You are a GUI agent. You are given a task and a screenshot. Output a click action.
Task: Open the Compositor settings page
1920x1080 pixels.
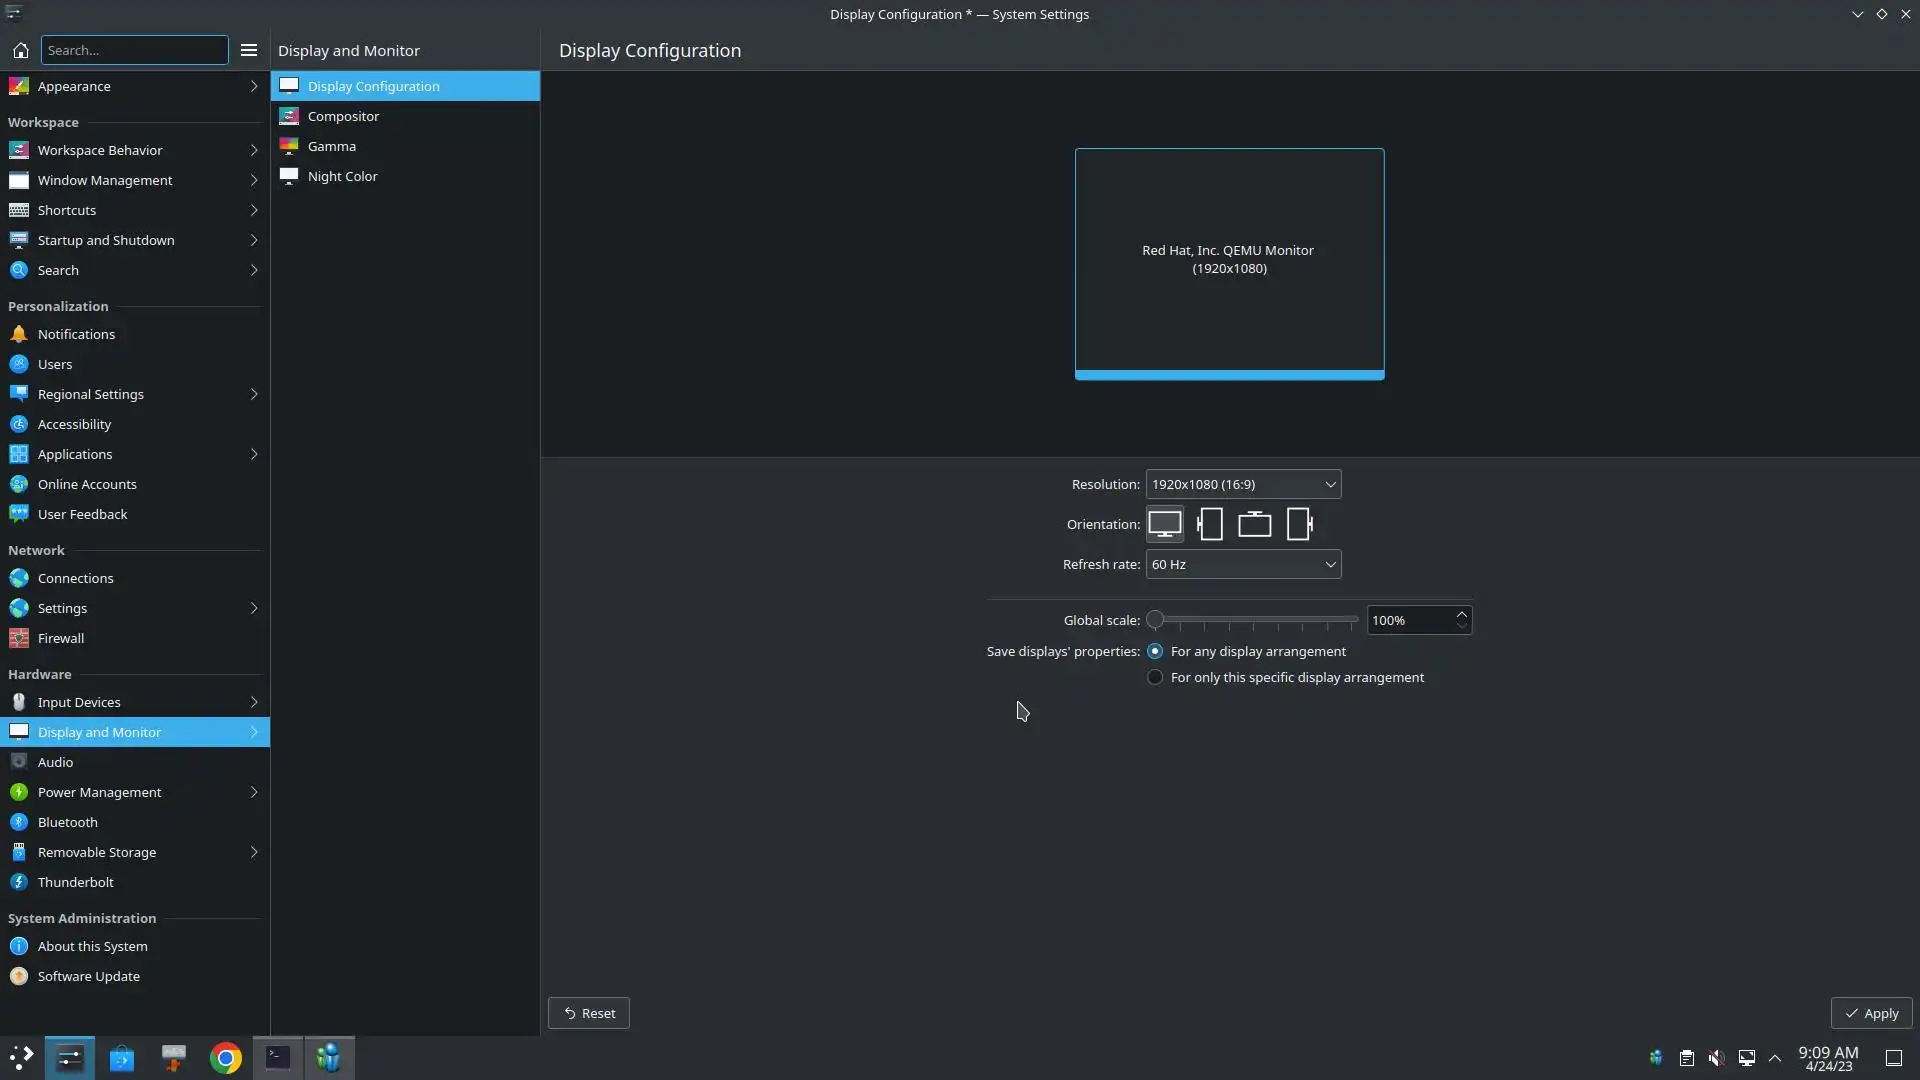[343, 116]
